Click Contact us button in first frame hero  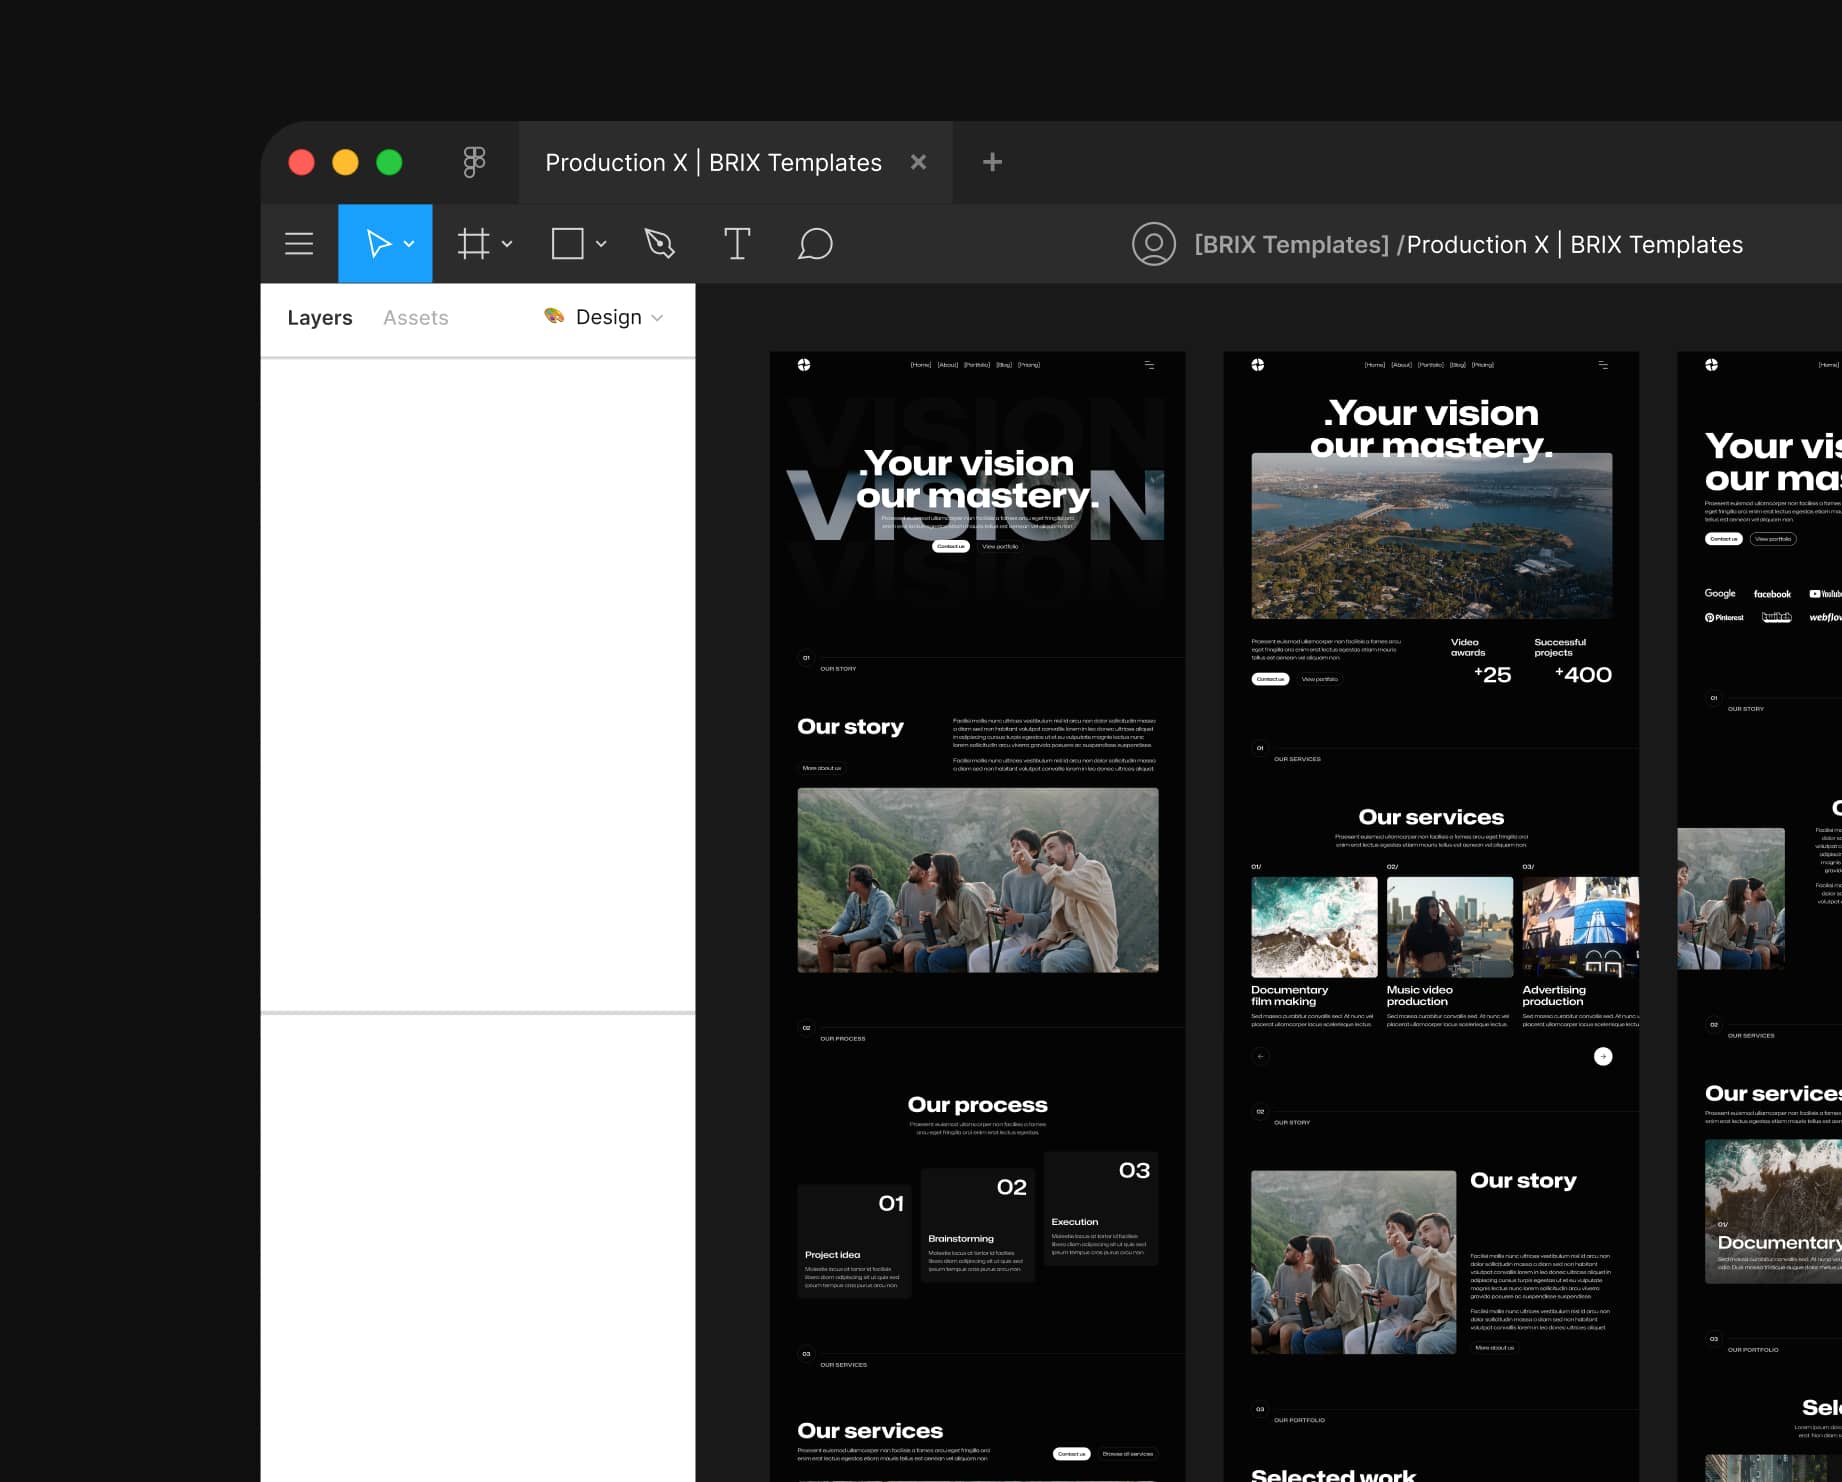point(951,547)
